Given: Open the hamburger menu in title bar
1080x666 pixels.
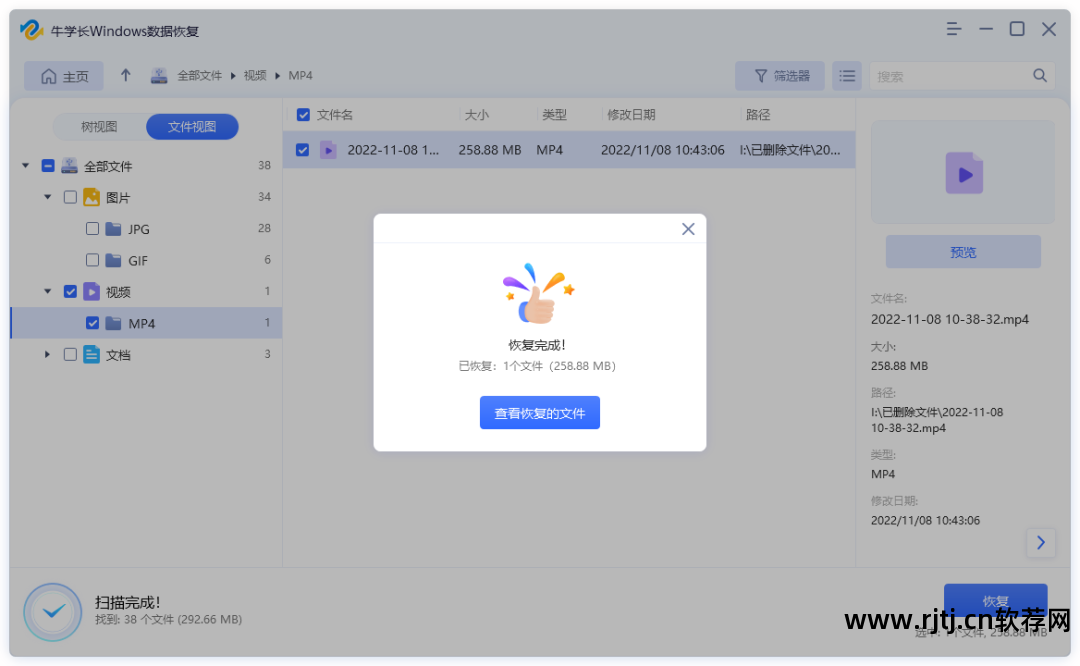Looking at the screenshot, I should click(x=955, y=30).
